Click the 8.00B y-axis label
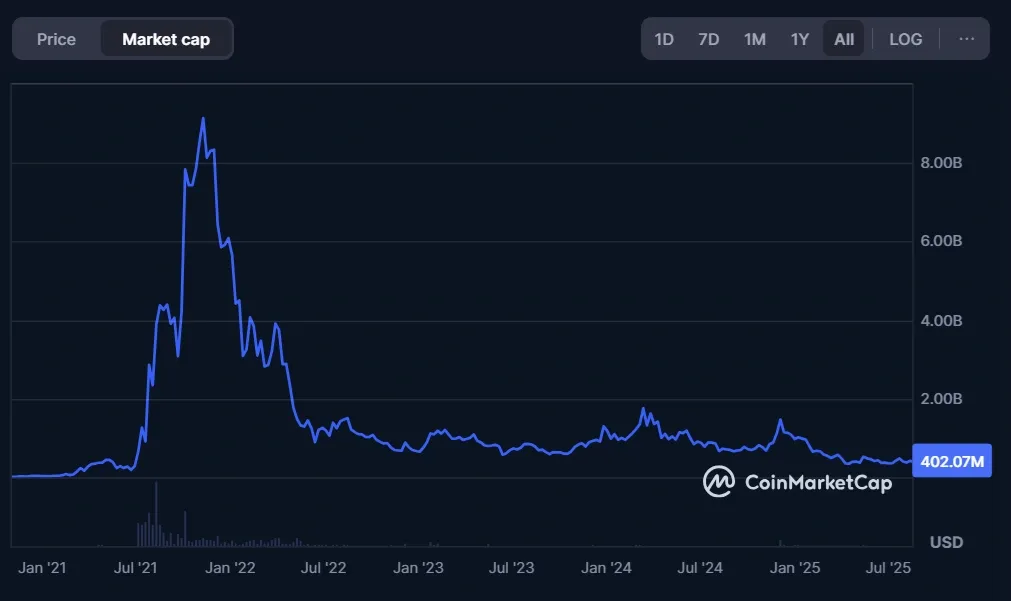 point(941,163)
